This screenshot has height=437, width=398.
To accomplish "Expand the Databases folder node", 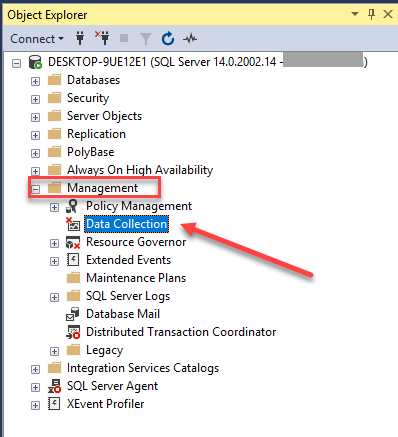I will coord(35,81).
